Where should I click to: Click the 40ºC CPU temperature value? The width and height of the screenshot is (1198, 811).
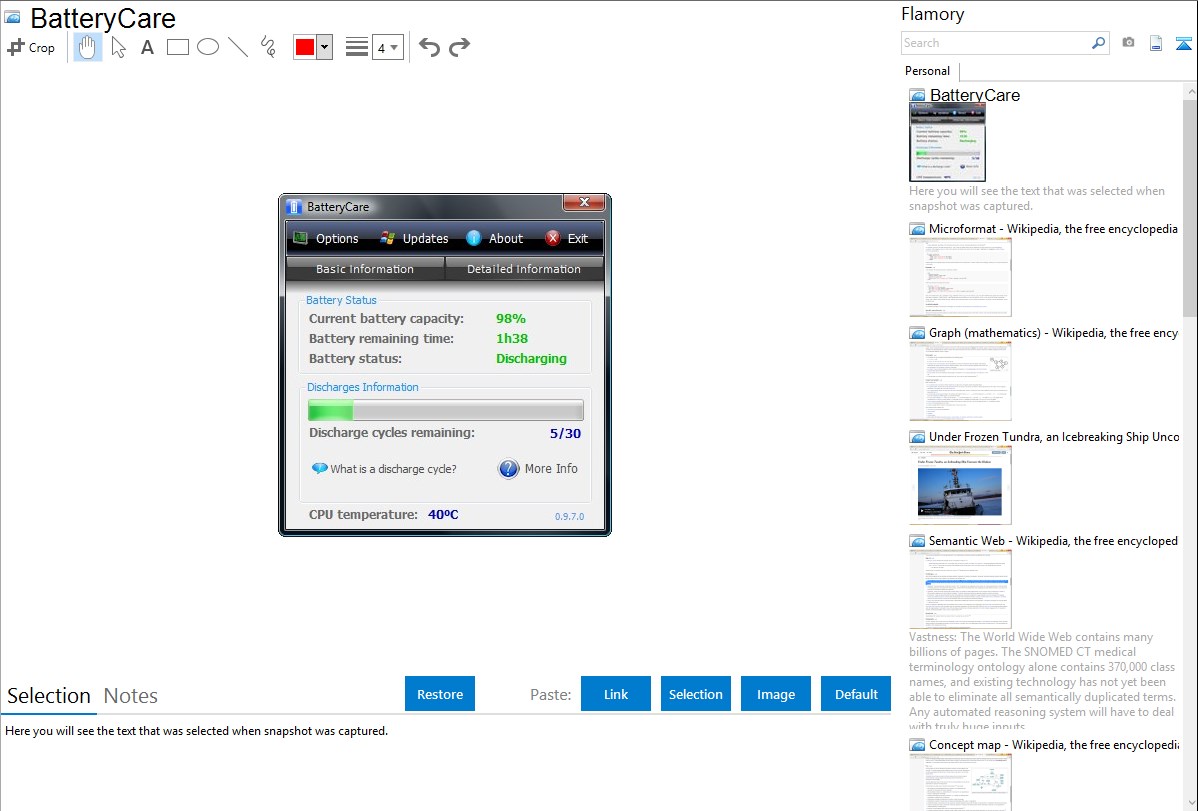443,514
